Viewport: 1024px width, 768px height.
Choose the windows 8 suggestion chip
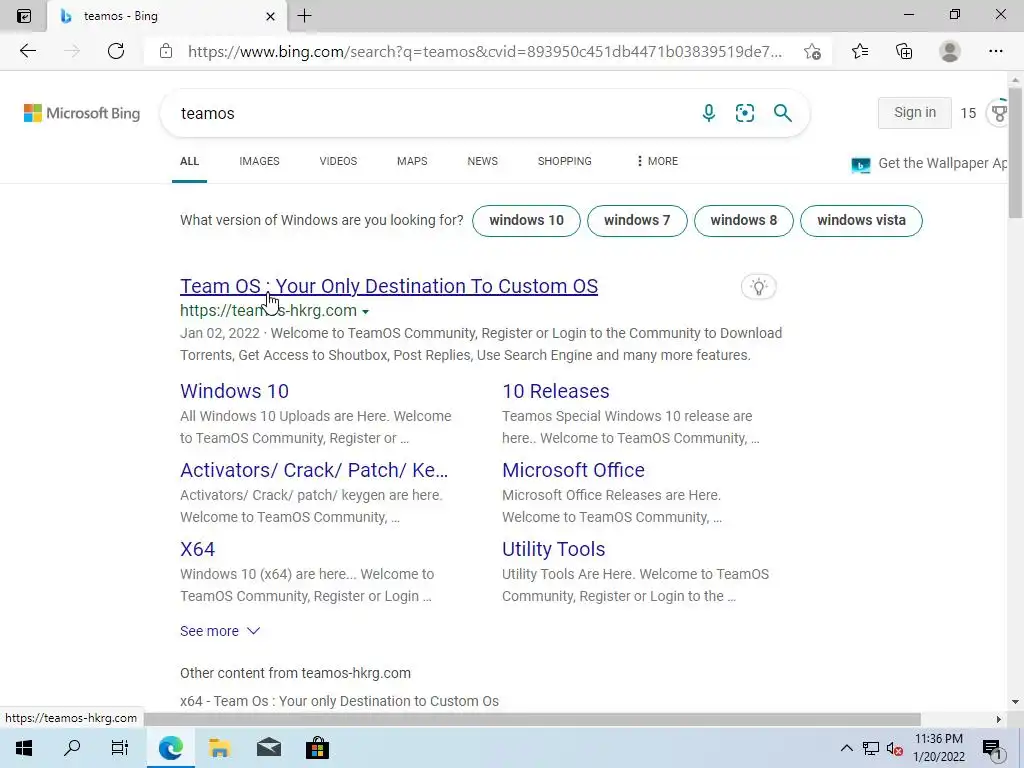[744, 221]
